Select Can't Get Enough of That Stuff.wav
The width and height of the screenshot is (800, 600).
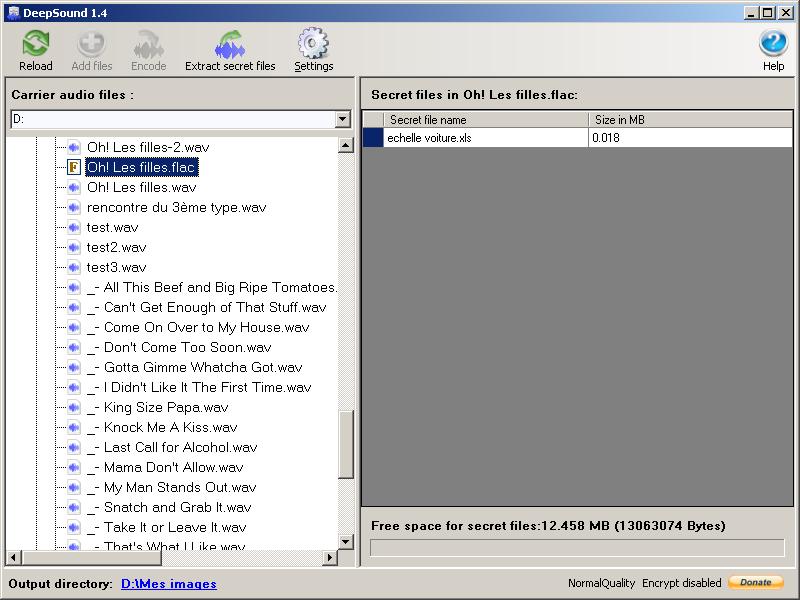[206, 307]
